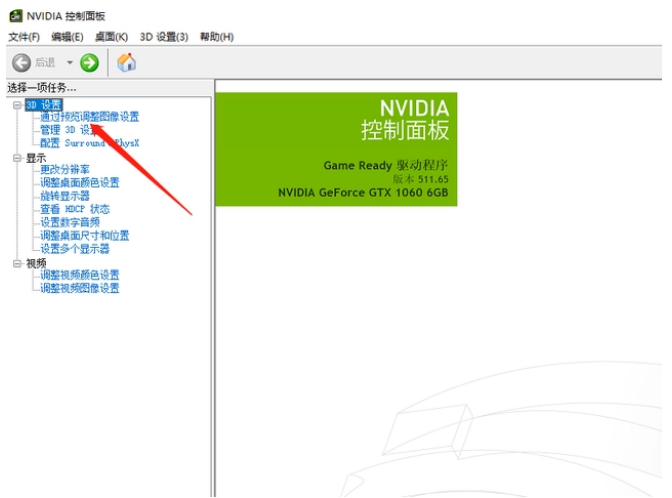672x498 pixels.
Task: Click the green NVIDIA 控制面板 banner
Action: [336, 149]
